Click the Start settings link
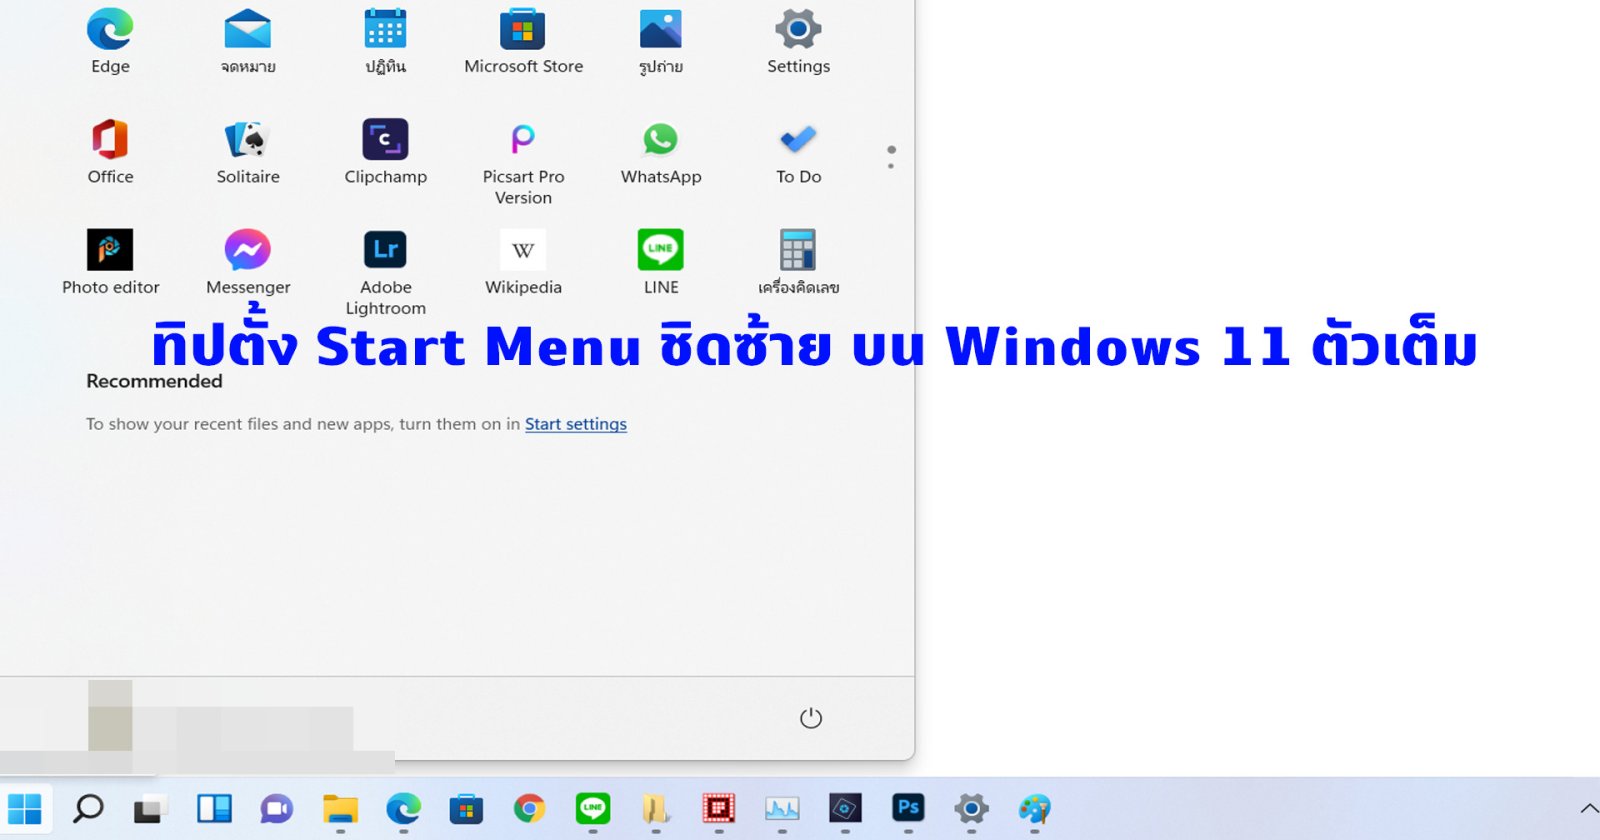 coord(575,424)
